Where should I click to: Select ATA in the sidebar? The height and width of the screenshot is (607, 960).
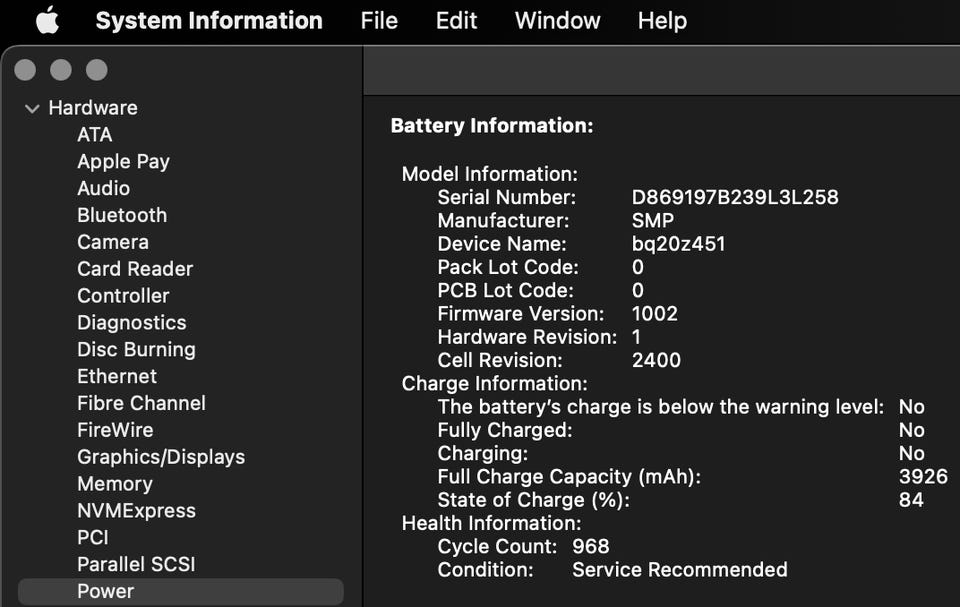click(95, 134)
